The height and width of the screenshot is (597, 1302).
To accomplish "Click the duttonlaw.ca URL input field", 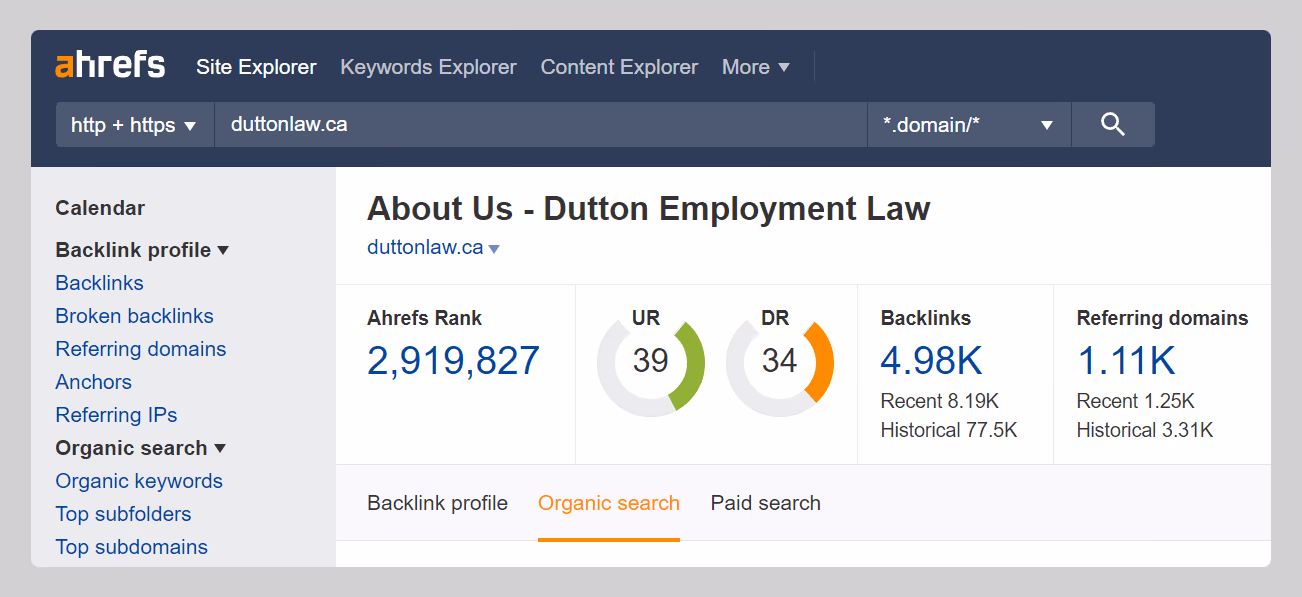I will click(x=541, y=125).
